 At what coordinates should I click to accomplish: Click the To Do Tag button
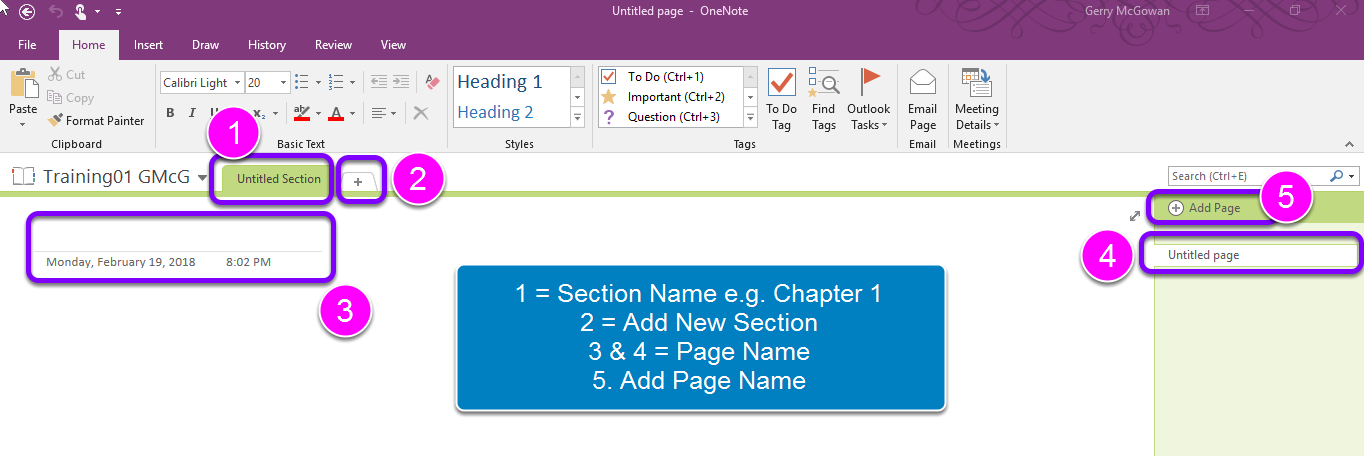coord(782,99)
